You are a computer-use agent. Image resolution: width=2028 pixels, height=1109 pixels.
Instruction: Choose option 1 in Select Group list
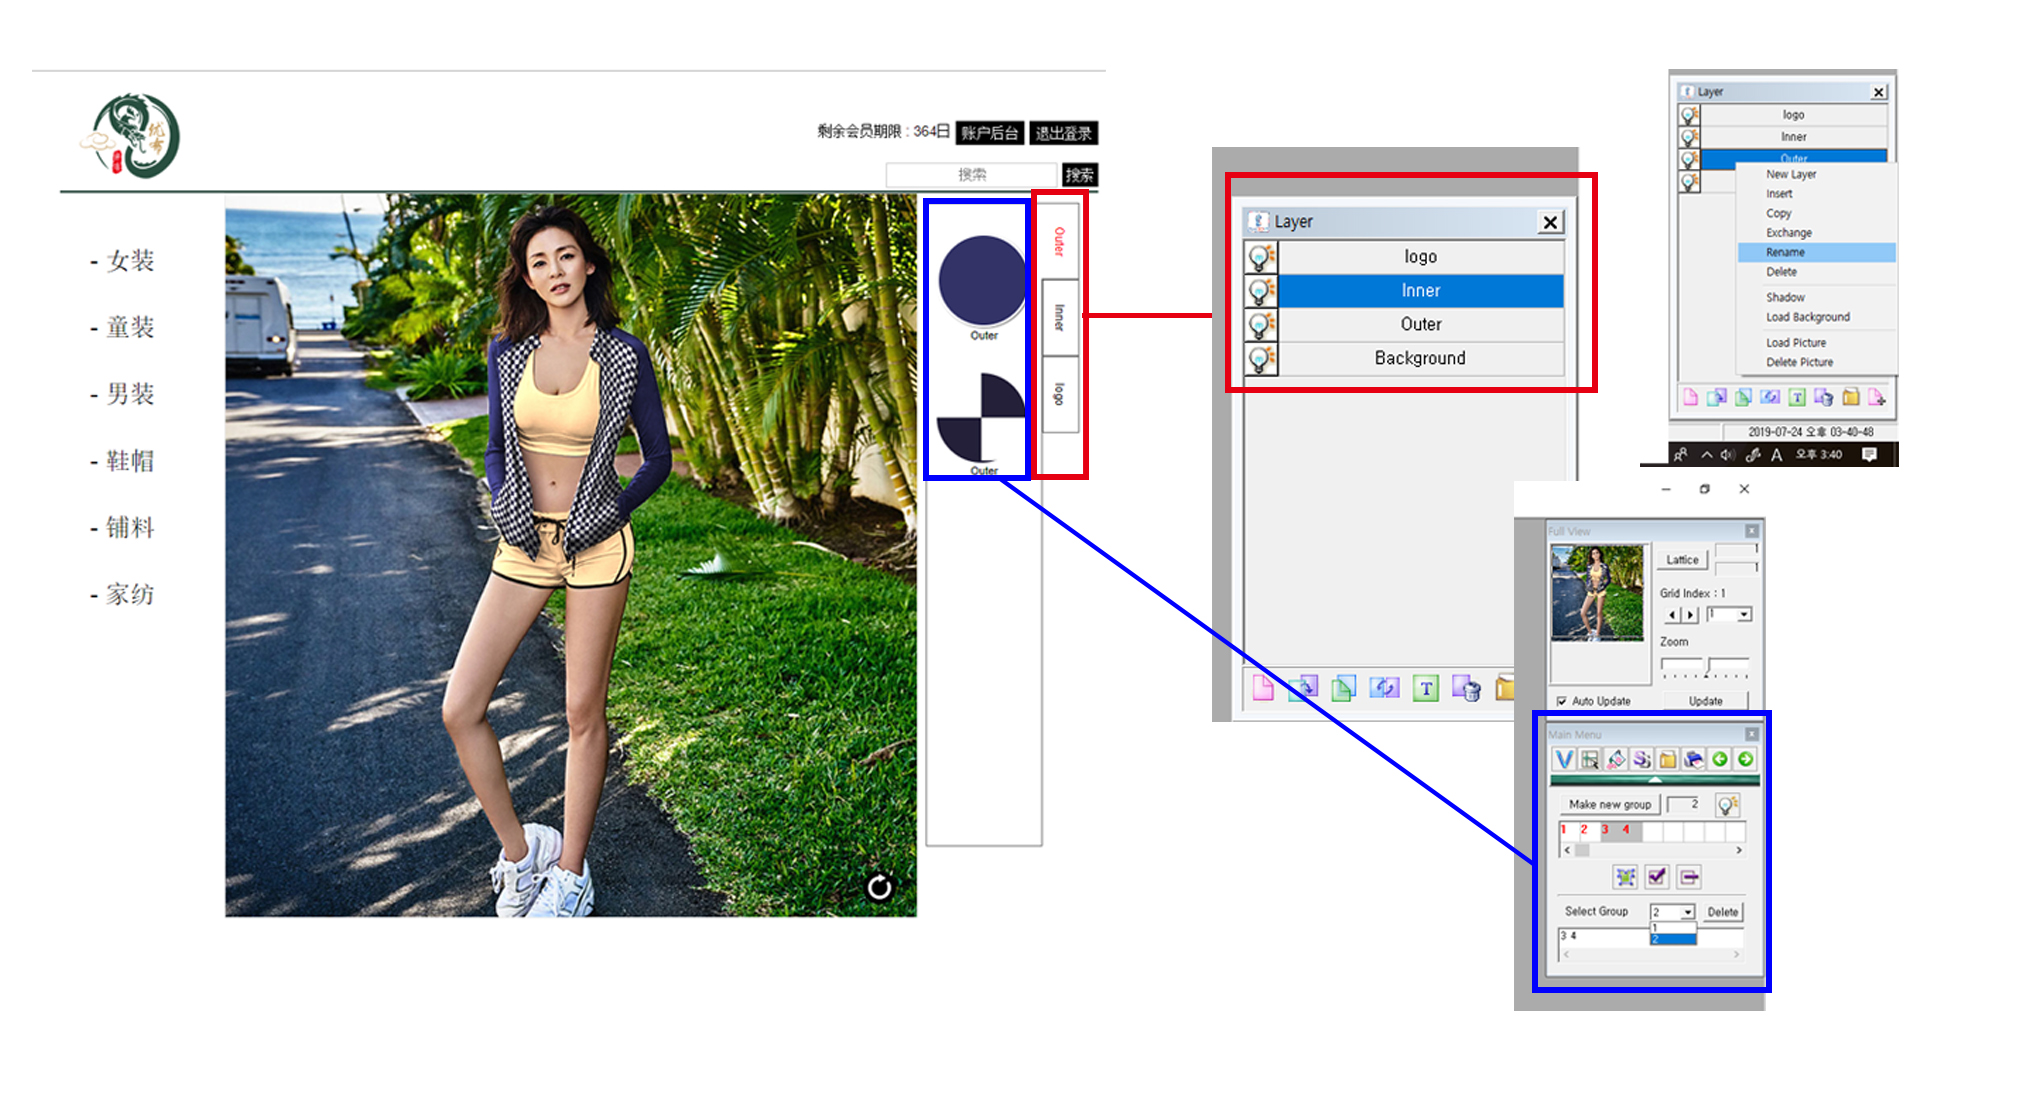1673,928
